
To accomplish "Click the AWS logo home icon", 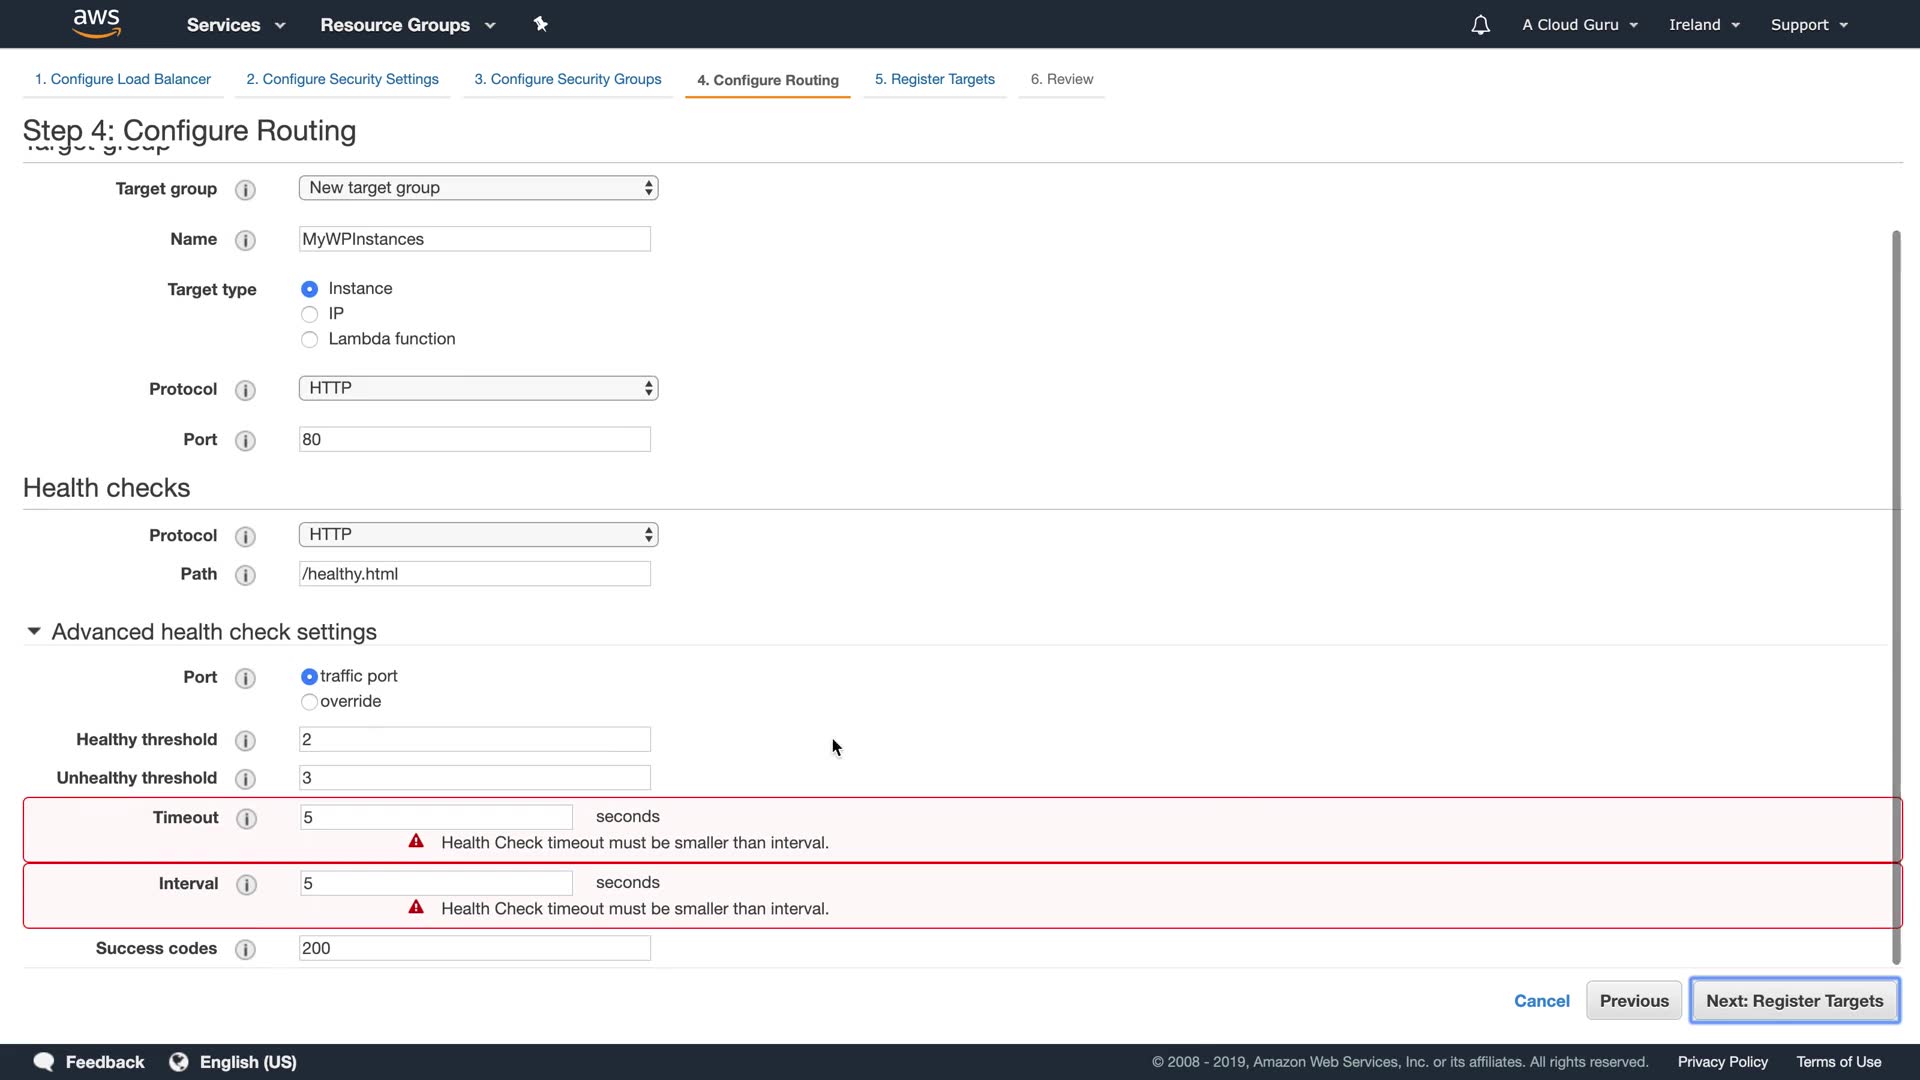I will 97,23.
